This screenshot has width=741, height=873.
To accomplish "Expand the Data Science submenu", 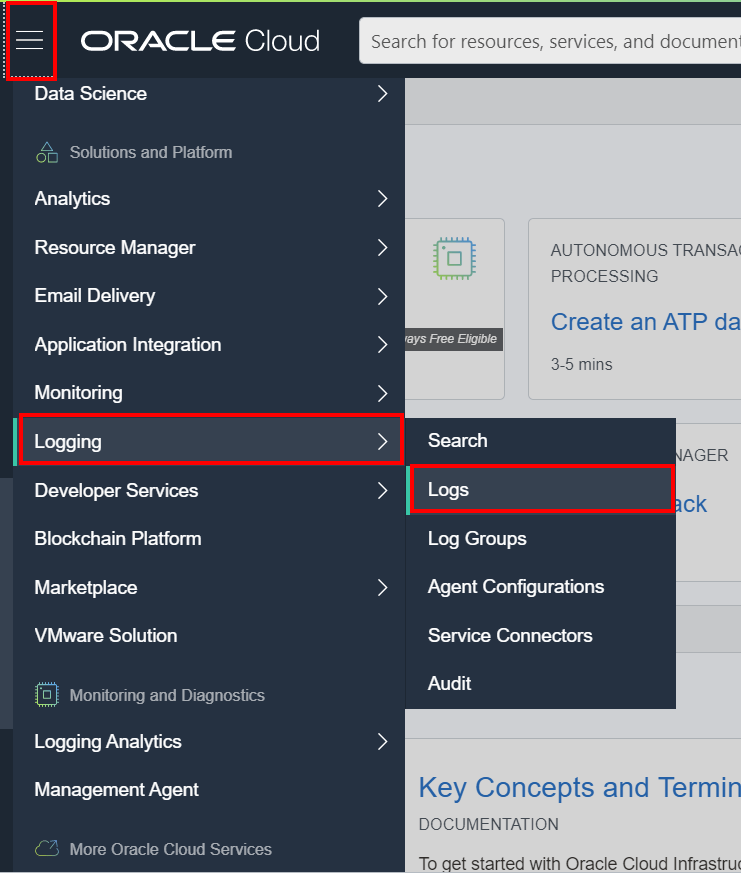I will pyautogui.click(x=381, y=93).
